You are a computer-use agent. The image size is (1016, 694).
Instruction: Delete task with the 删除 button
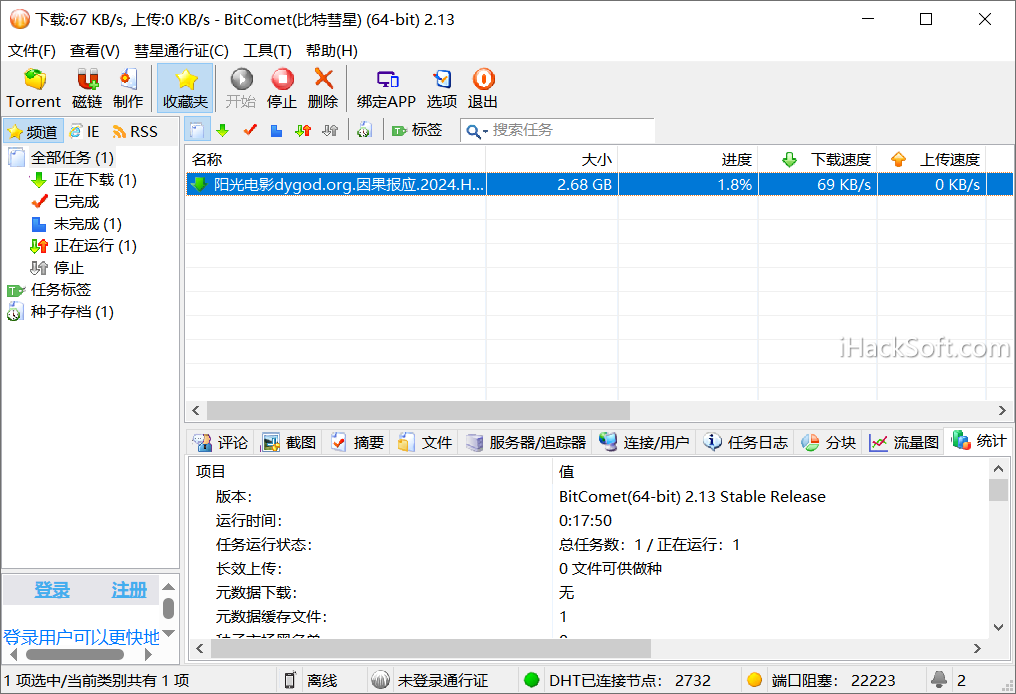[323, 88]
